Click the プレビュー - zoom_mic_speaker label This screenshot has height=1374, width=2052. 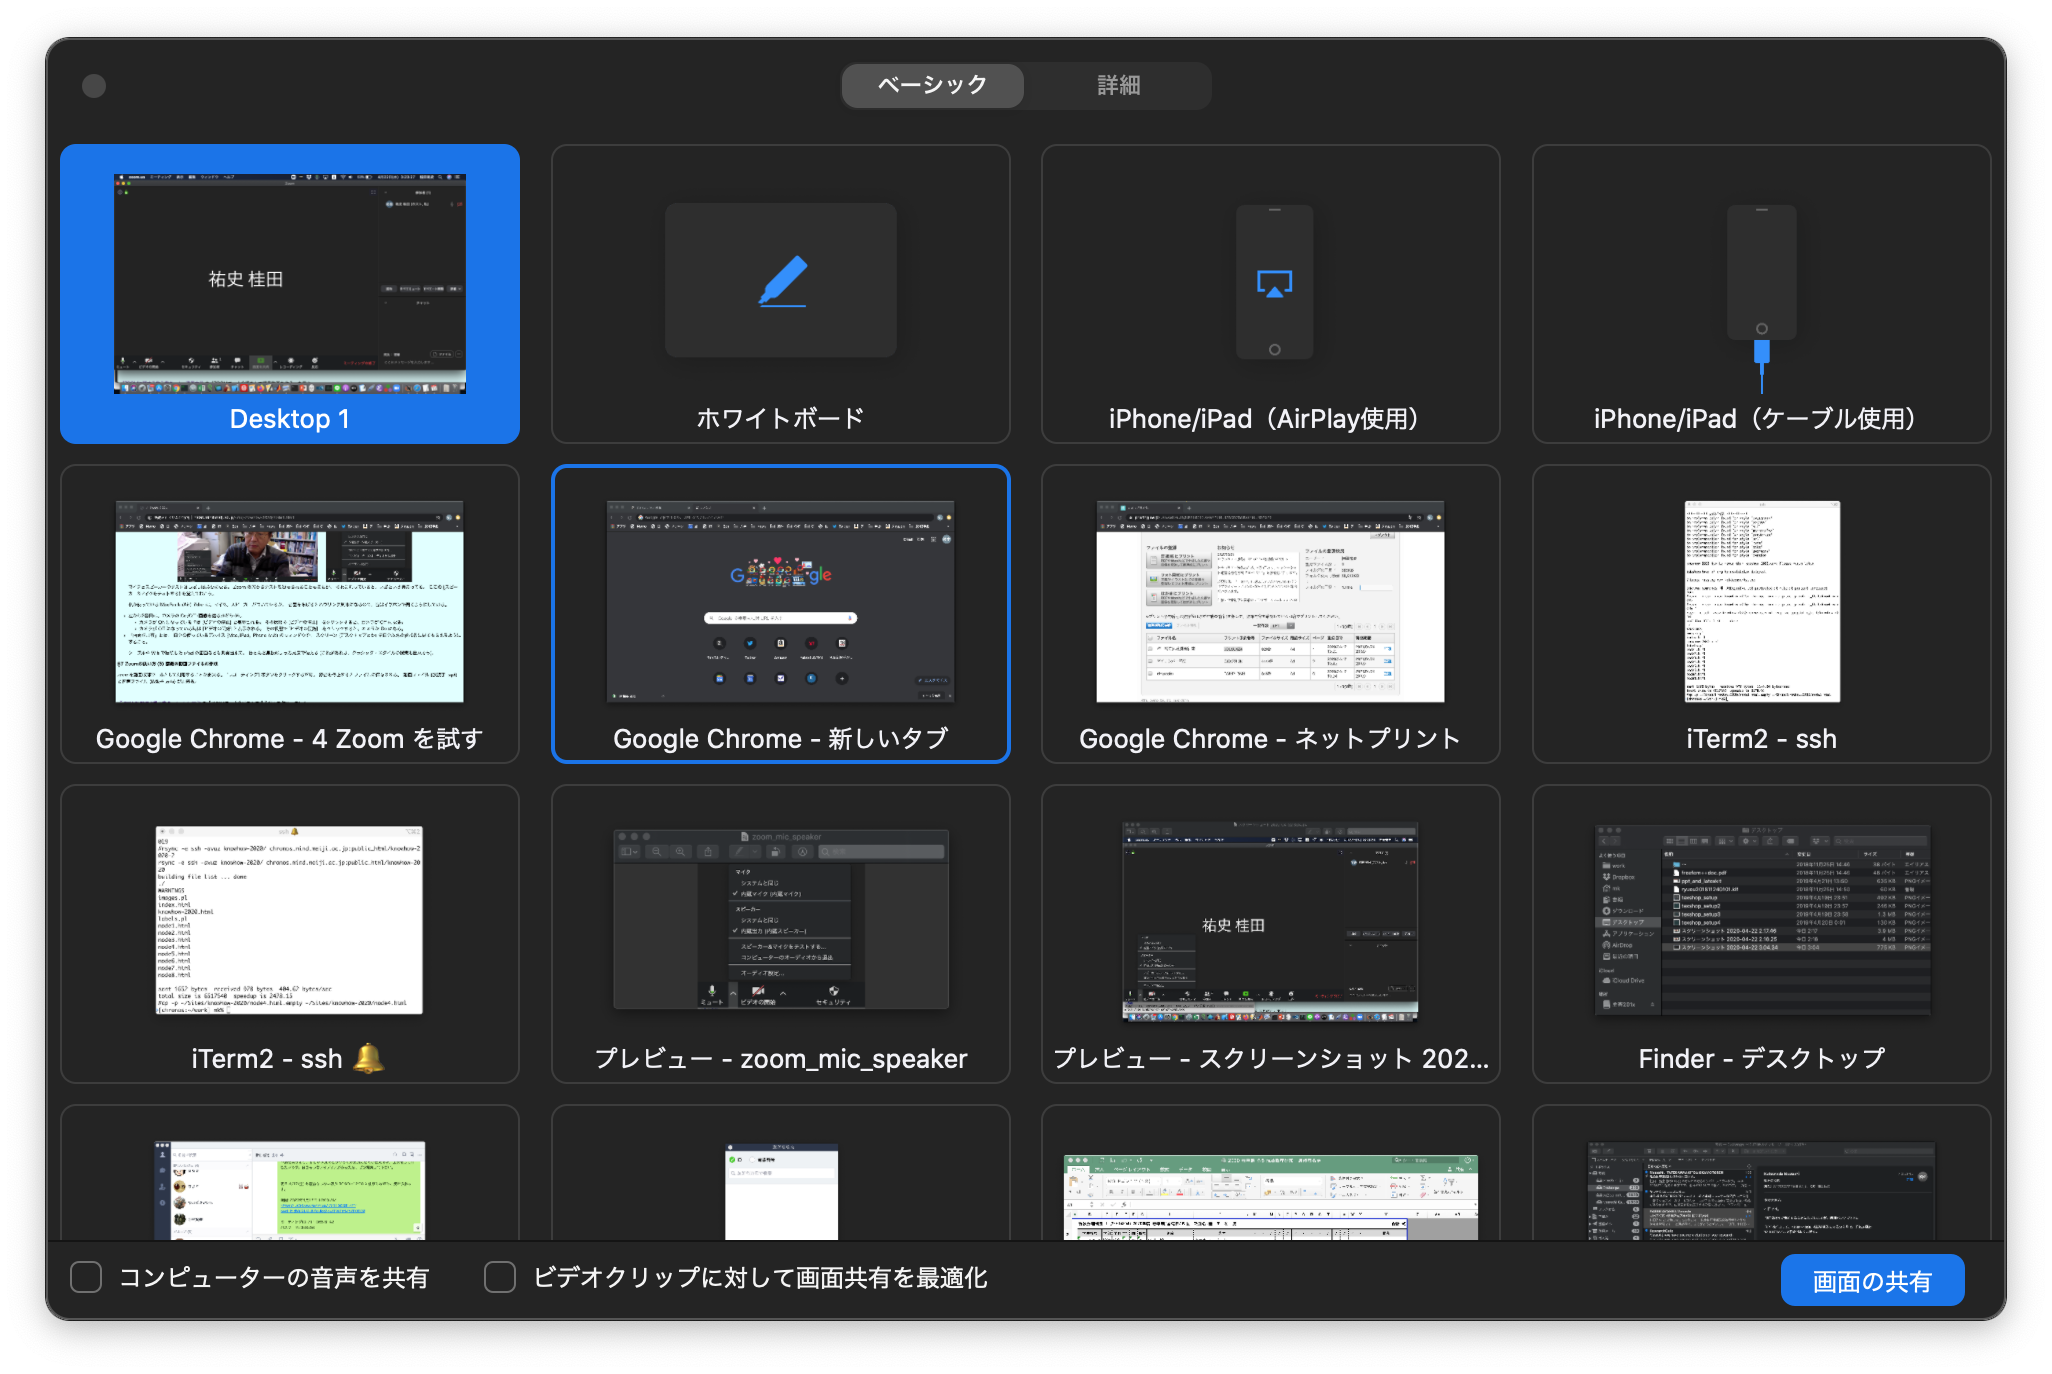(781, 1058)
